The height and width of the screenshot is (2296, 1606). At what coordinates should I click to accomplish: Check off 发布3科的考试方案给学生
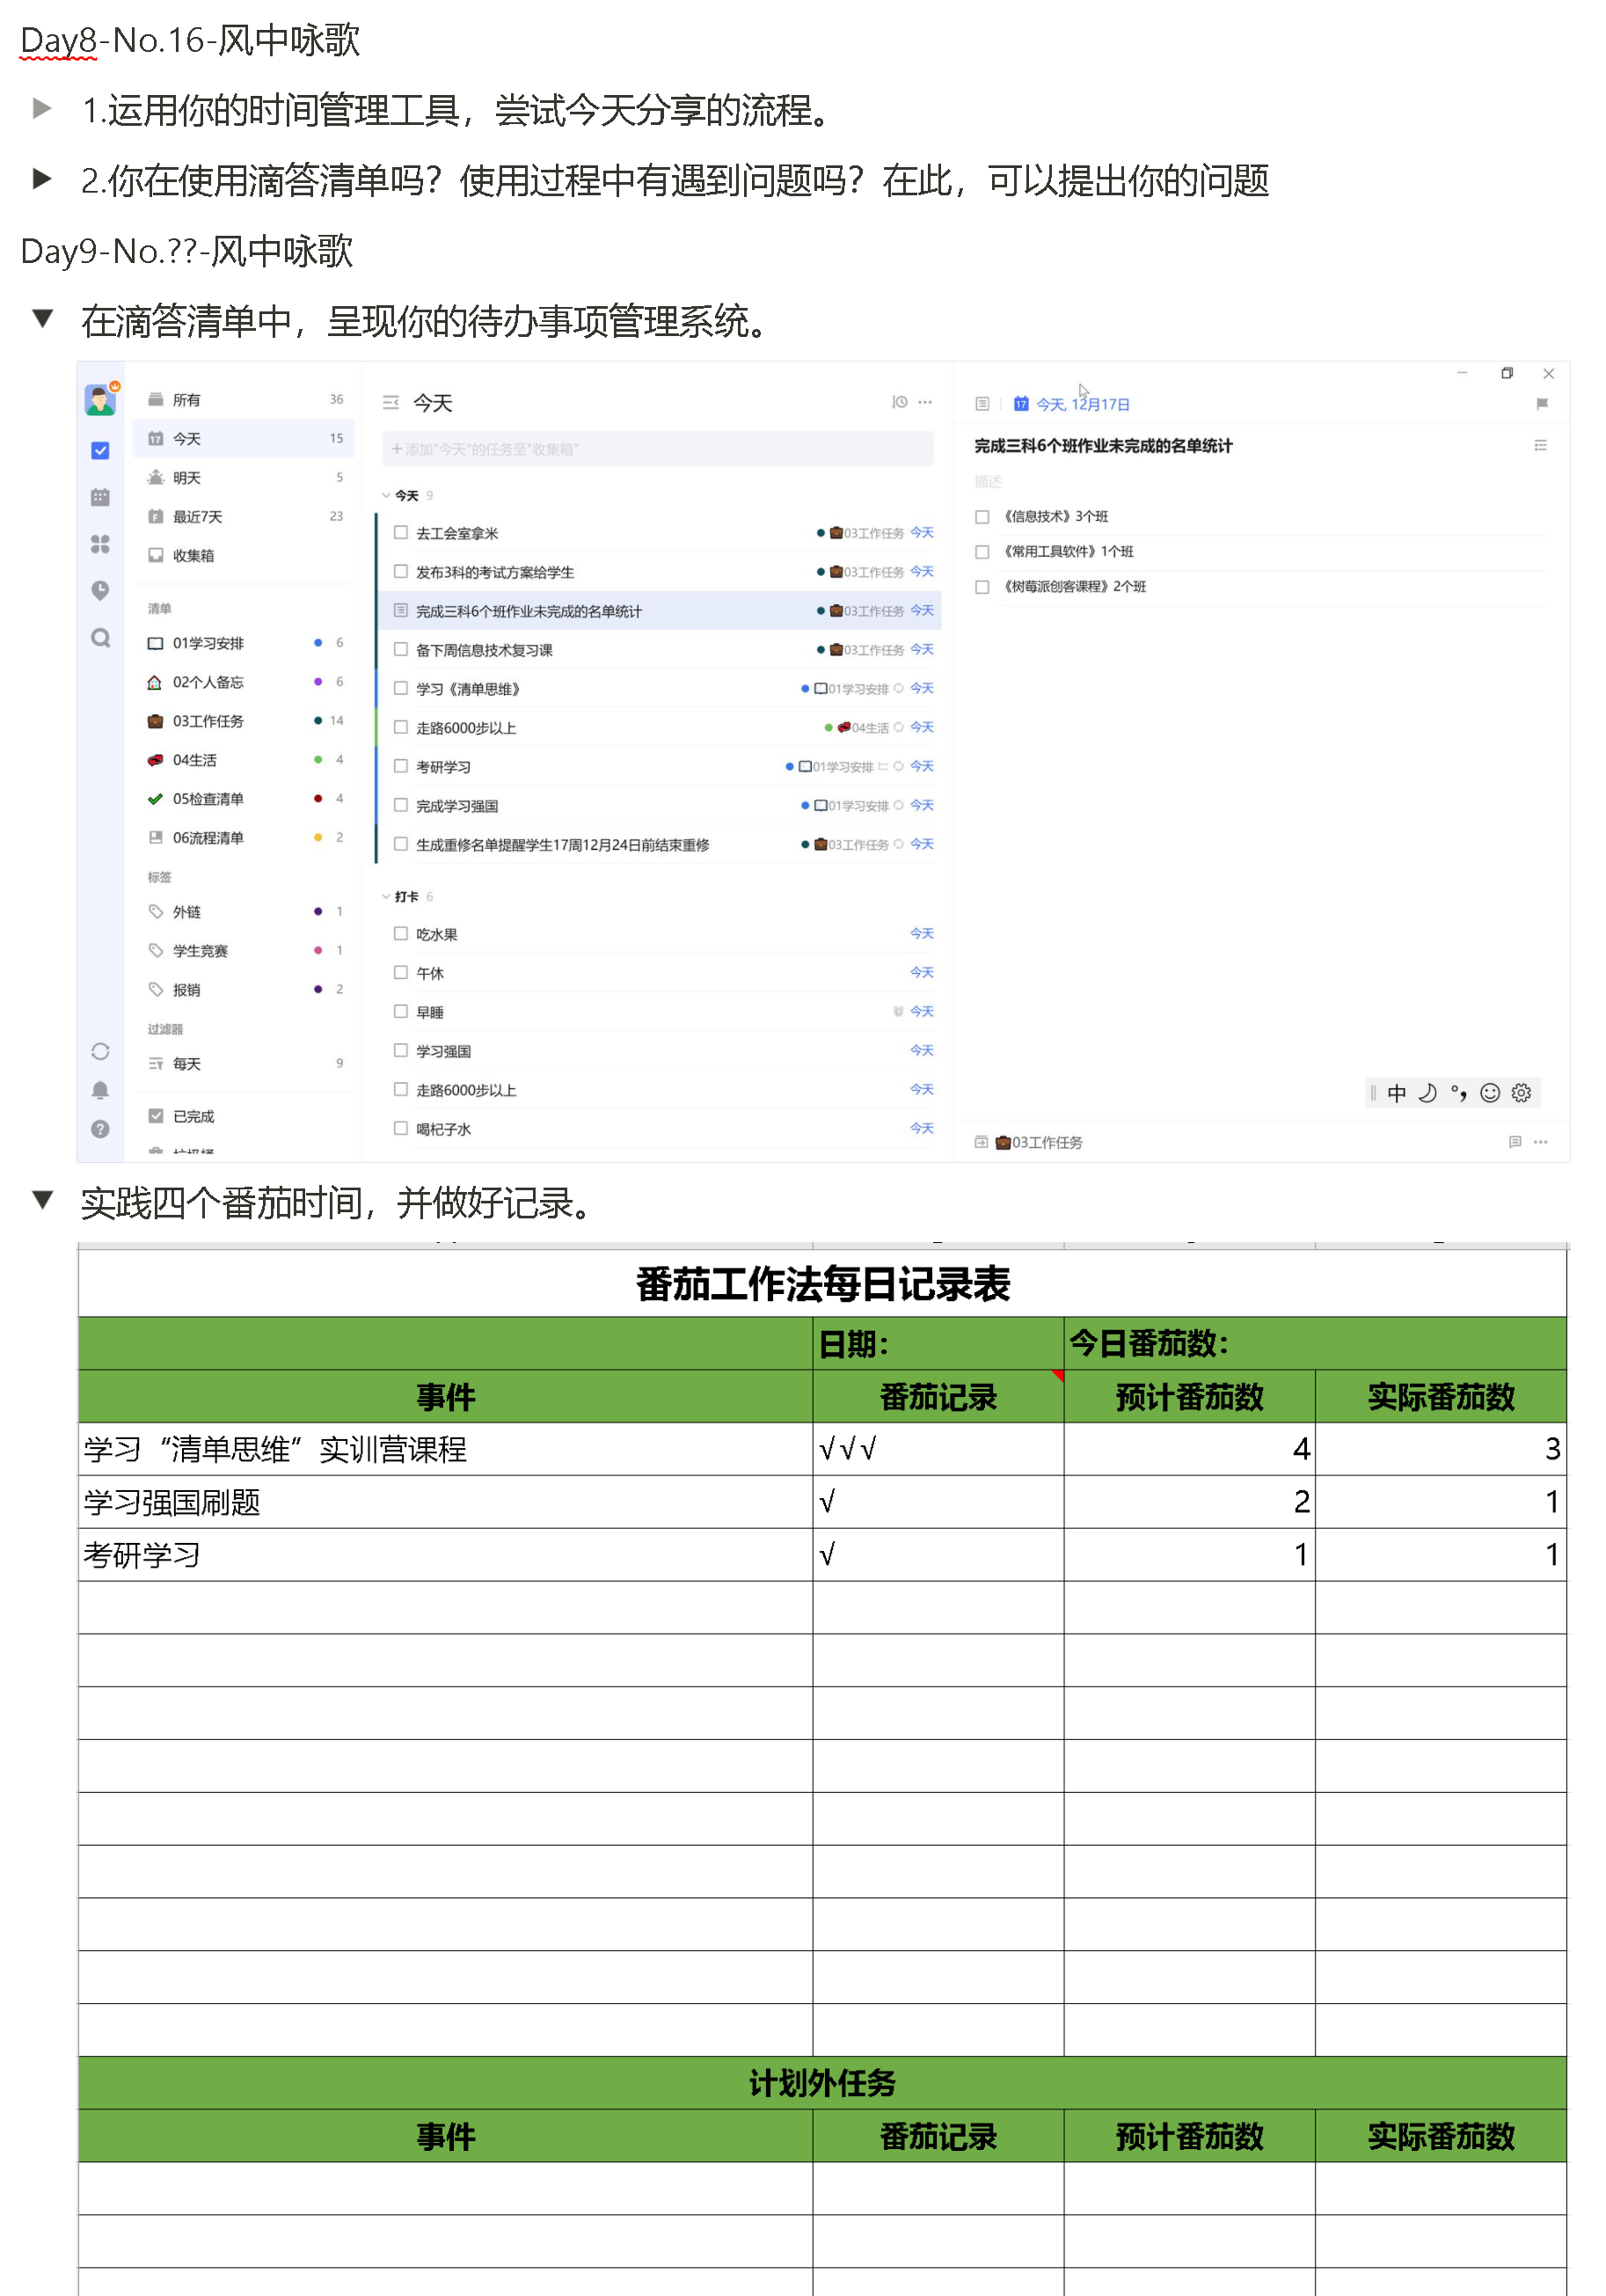pyautogui.click(x=401, y=572)
